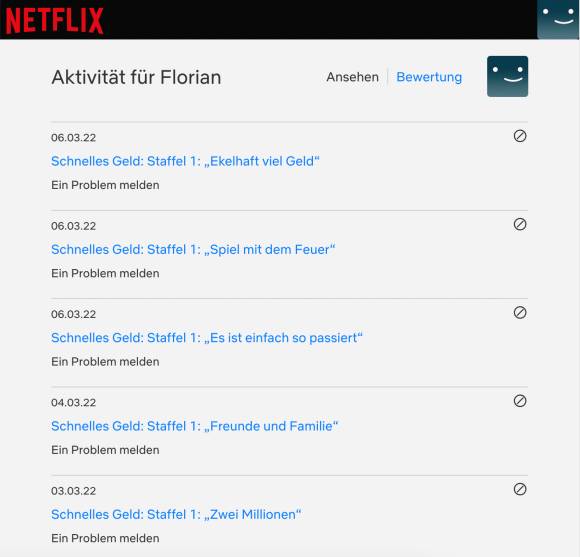The height and width of the screenshot is (557, 580).
Task: Report a problem for "Spiel mit dem Feuer"
Action: coord(105,273)
